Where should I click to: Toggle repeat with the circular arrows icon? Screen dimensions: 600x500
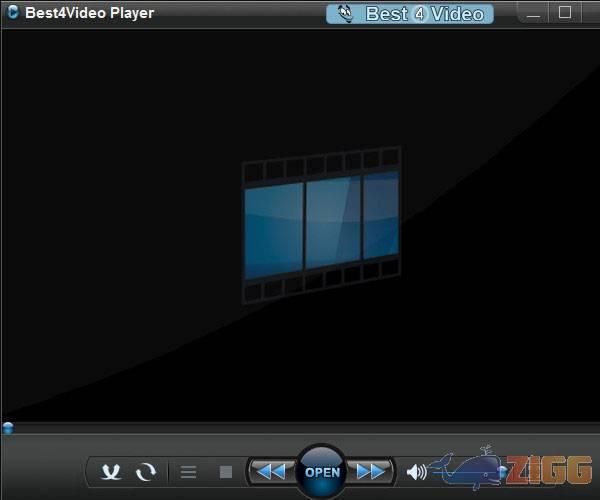pos(146,472)
